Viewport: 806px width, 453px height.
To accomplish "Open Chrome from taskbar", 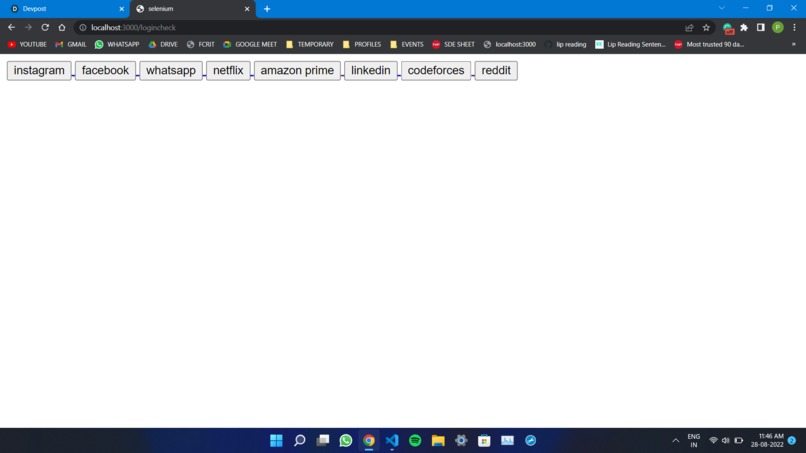I will pyautogui.click(x=369, y=441).
